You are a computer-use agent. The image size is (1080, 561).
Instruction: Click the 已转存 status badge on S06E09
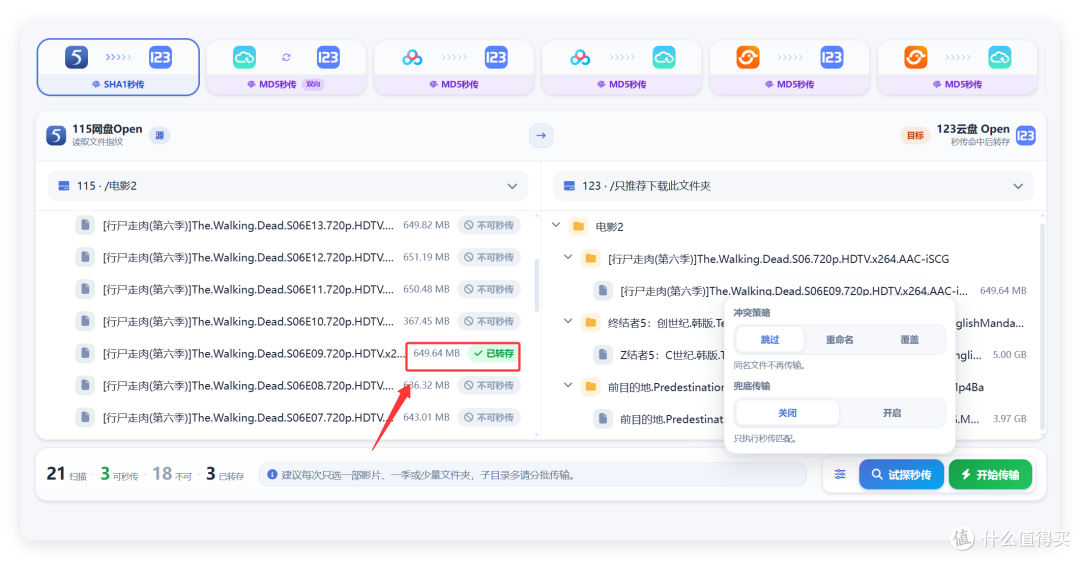coord(494,354)
